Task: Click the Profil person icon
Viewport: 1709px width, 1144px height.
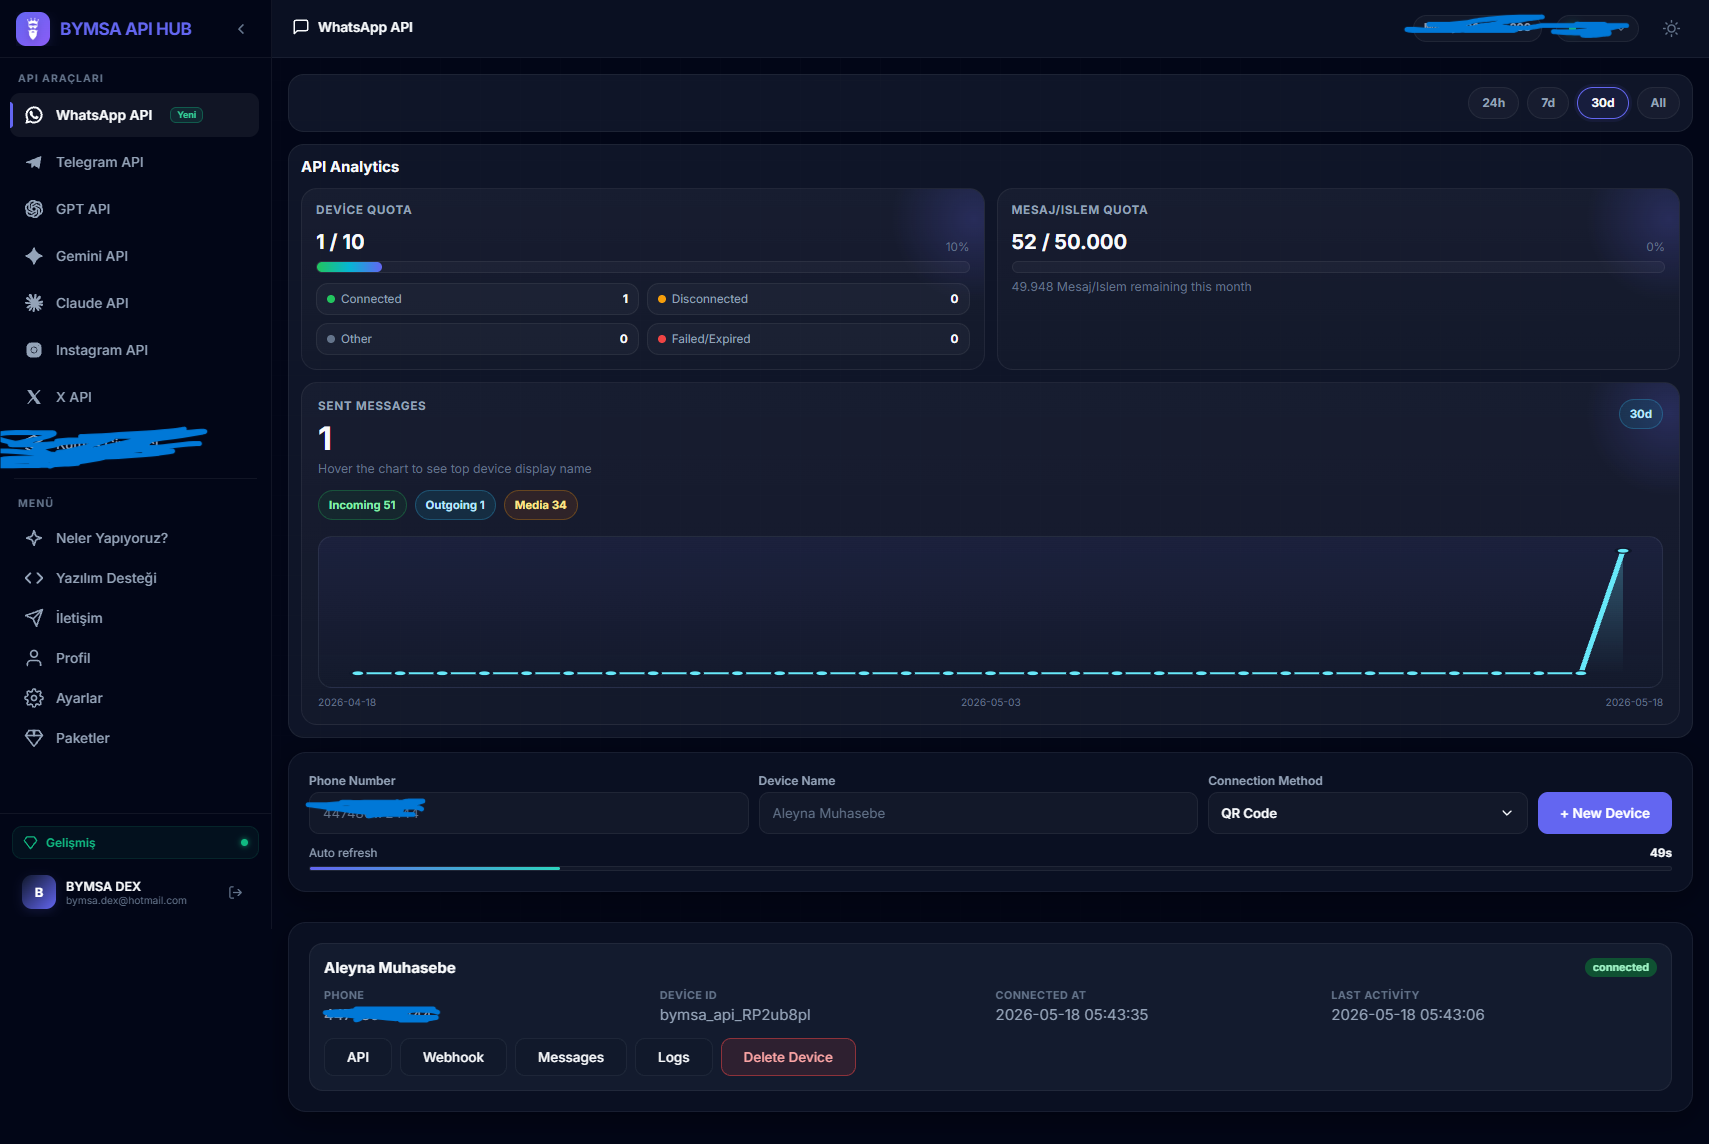Action: 34,658
